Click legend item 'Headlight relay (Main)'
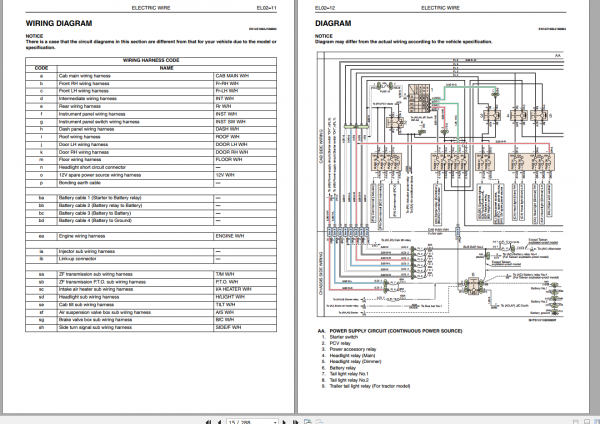 (352, 356)
